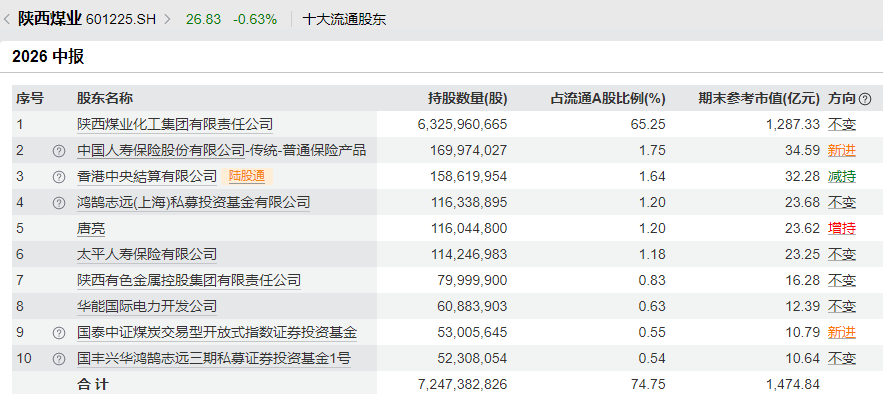Screen dimensions: 883x394
Task: Click 不变 in 华能国际电力 row
Action: (x=842, y=306)
